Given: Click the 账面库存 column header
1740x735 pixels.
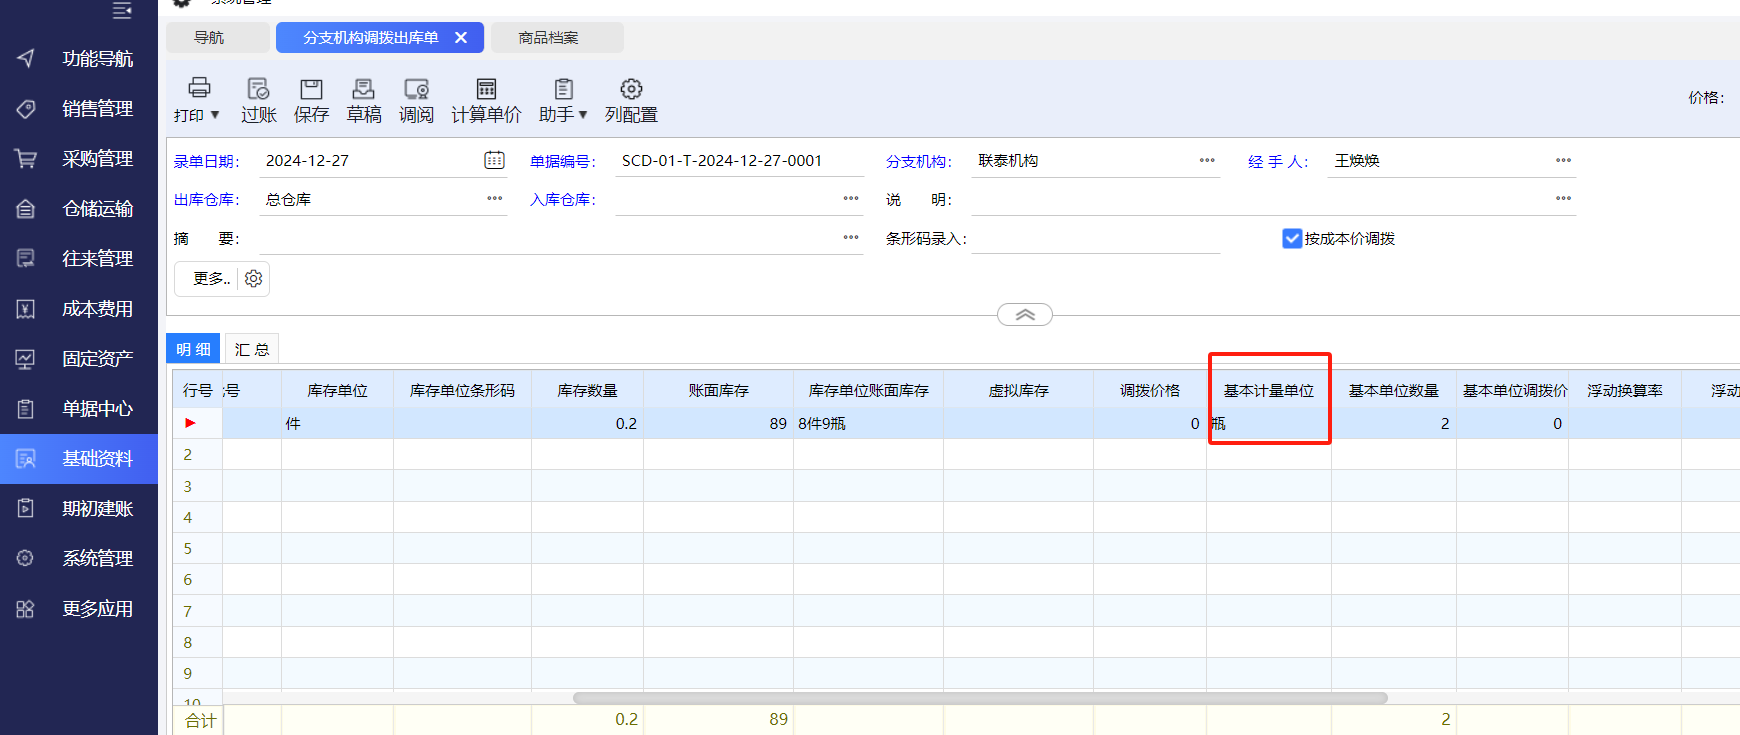Looking at the screenshot, I should point(718,390).
